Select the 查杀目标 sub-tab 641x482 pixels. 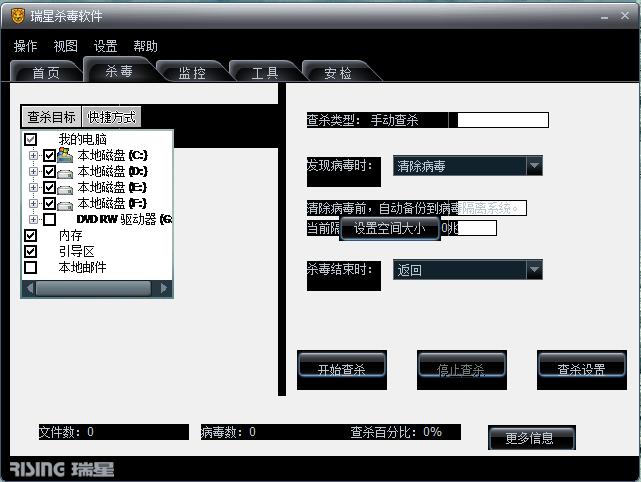pyautogui.click(x=52, y=117)
